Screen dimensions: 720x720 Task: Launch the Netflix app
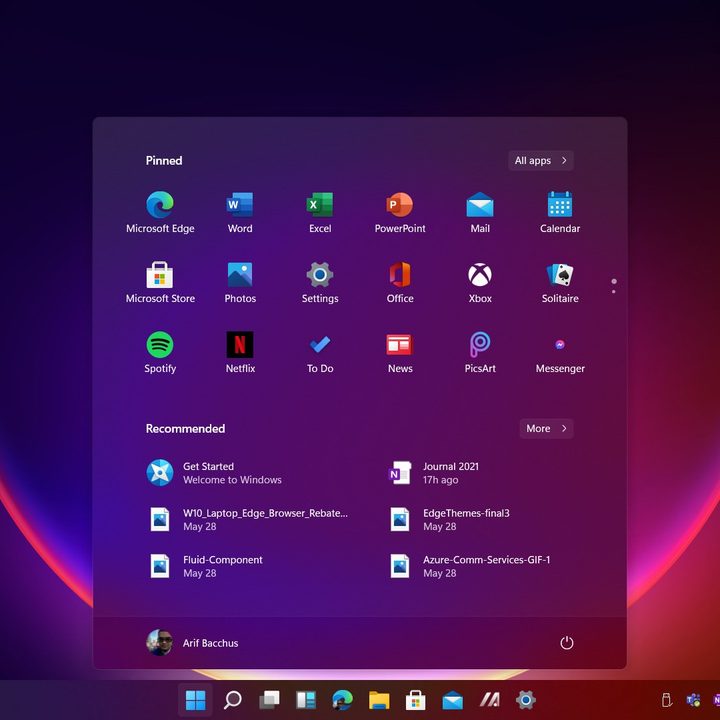pyautogui.click(x=240, y=352)
